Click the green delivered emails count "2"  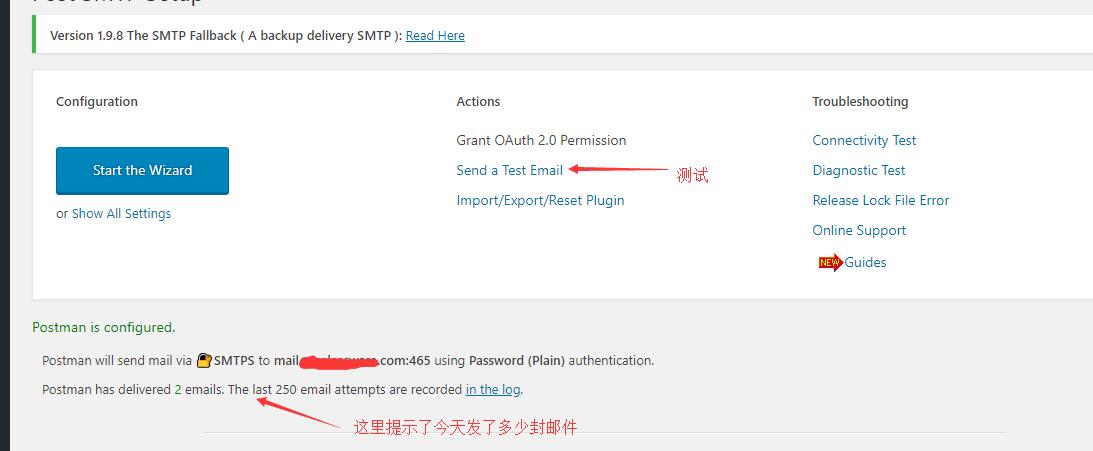tap(178, 390)
